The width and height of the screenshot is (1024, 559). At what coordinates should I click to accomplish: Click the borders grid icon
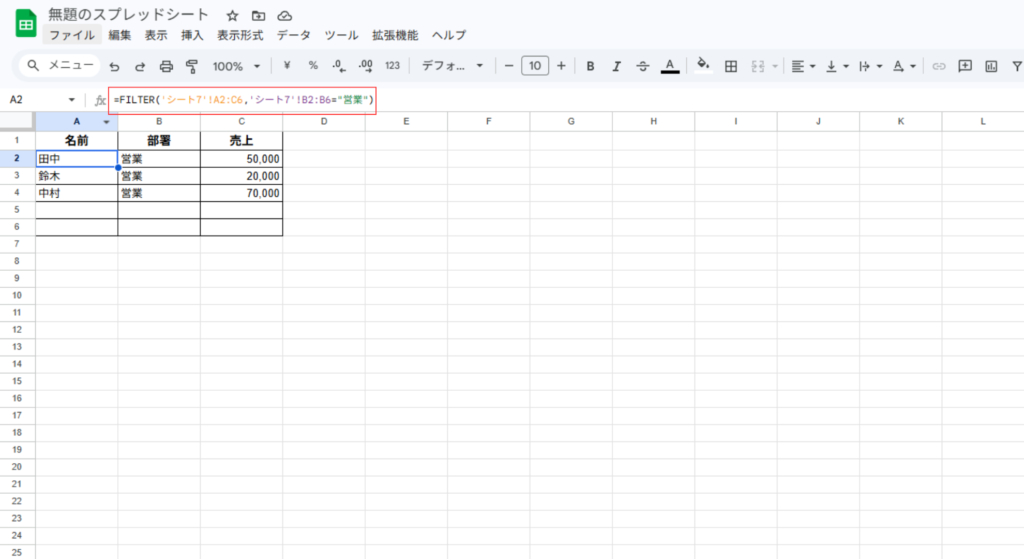tap(731, 66)
